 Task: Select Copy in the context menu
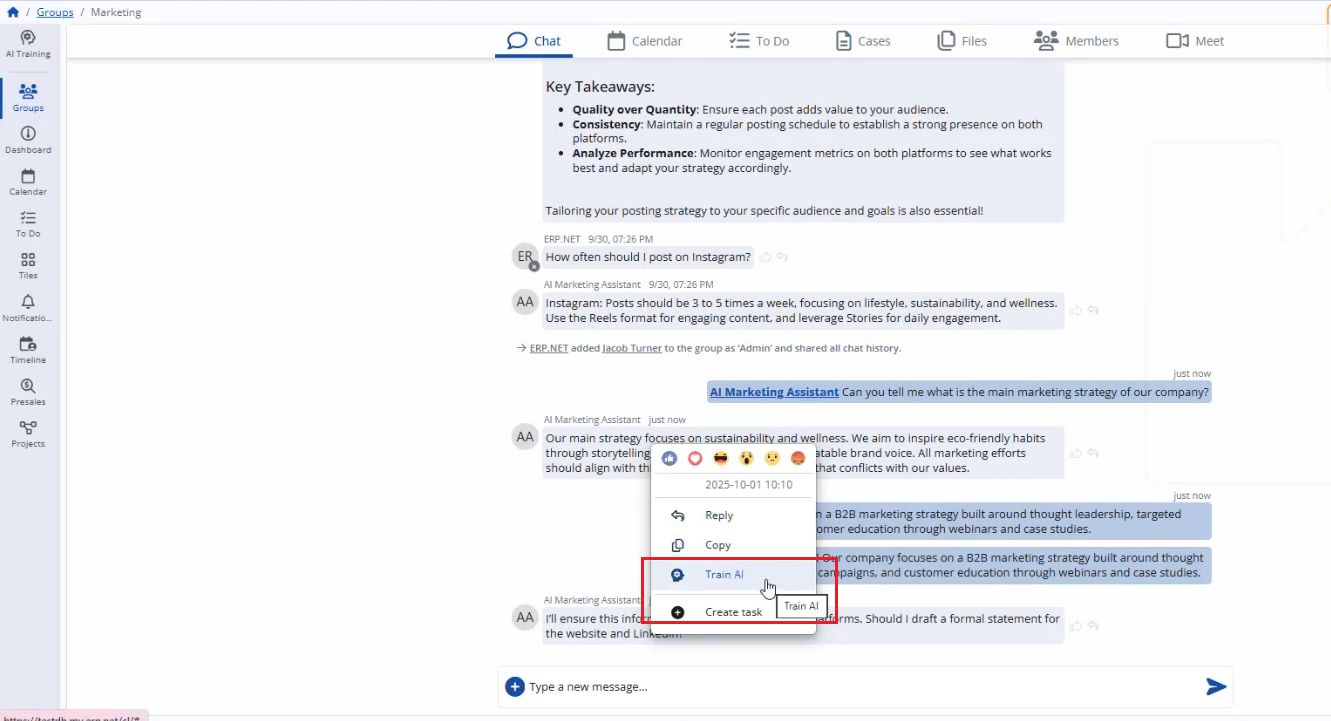[x=718, y=545]
